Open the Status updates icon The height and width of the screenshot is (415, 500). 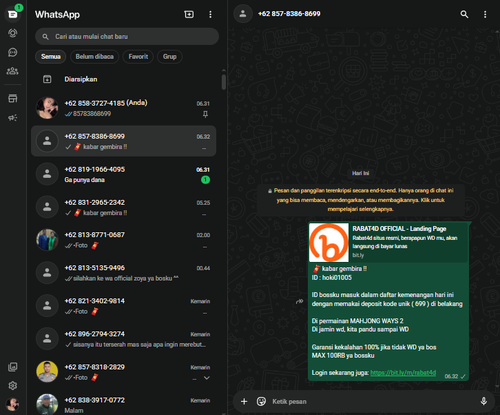13,33
